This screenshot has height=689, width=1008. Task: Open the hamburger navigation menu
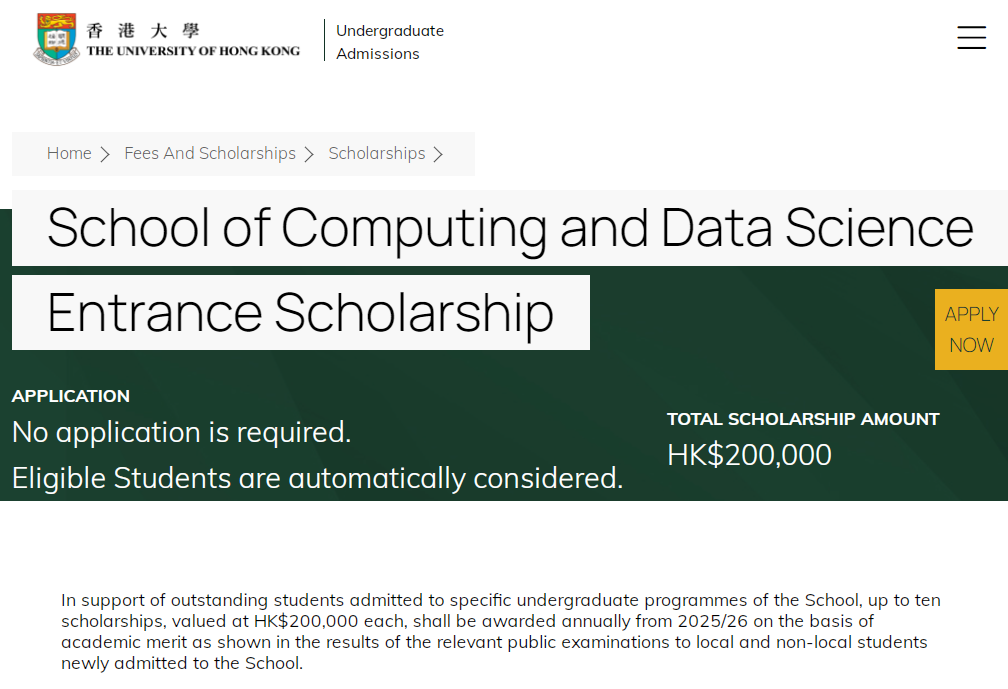click(x=971, y=37)
